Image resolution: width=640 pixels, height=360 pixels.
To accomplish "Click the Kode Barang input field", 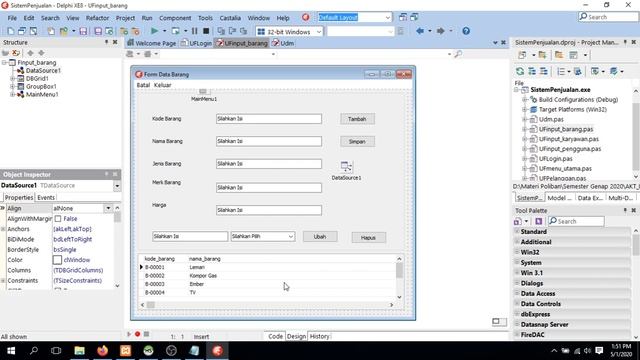I will [x=269, y=119].
